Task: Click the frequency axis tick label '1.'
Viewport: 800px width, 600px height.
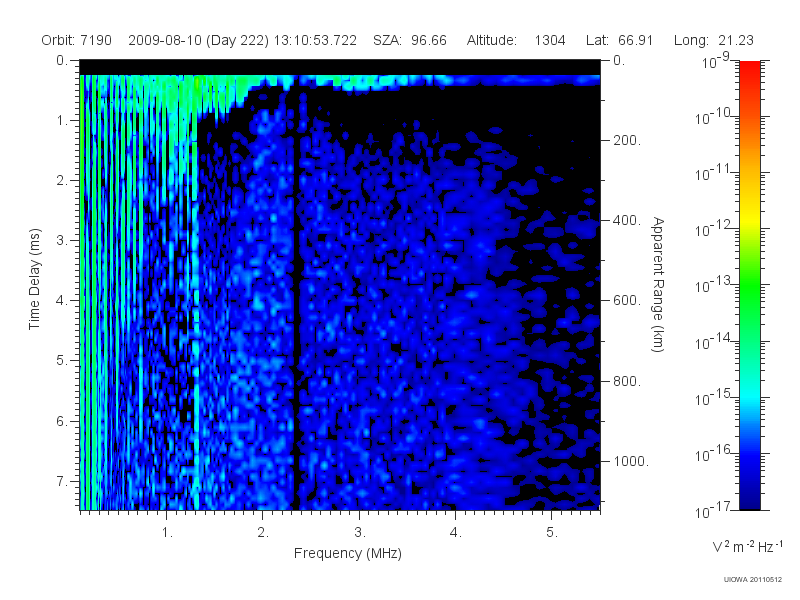Action: tap(167, 533)
